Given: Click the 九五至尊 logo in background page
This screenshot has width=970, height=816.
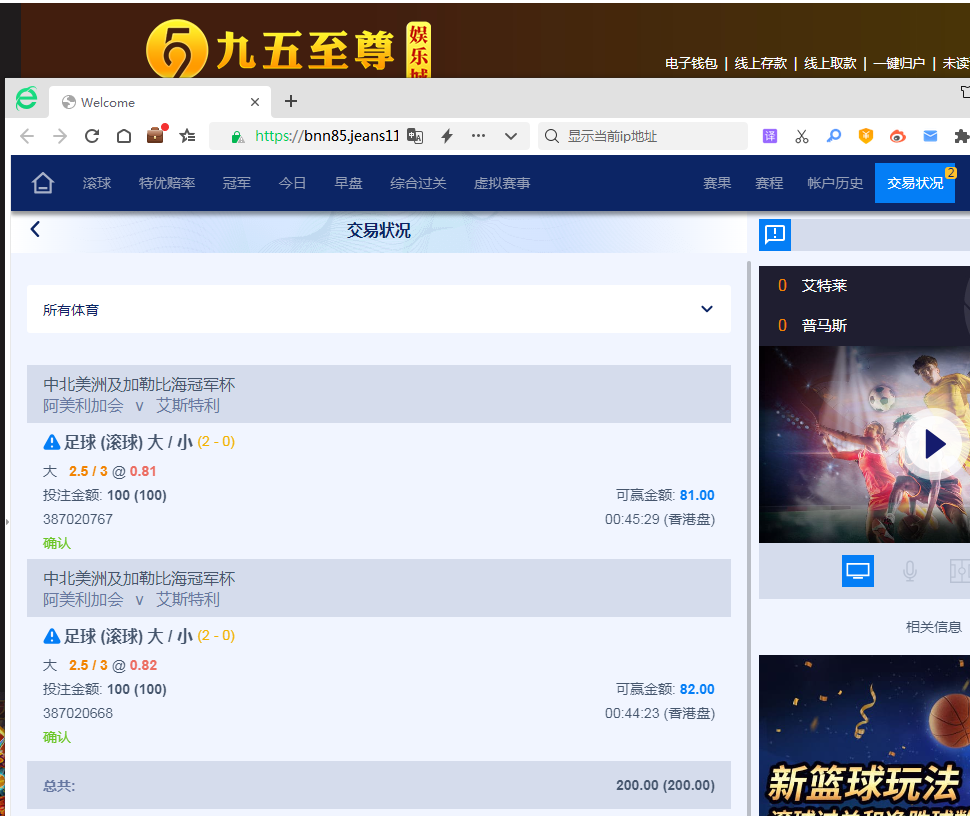Looking at the screenshot, I should tap(288, 49).
